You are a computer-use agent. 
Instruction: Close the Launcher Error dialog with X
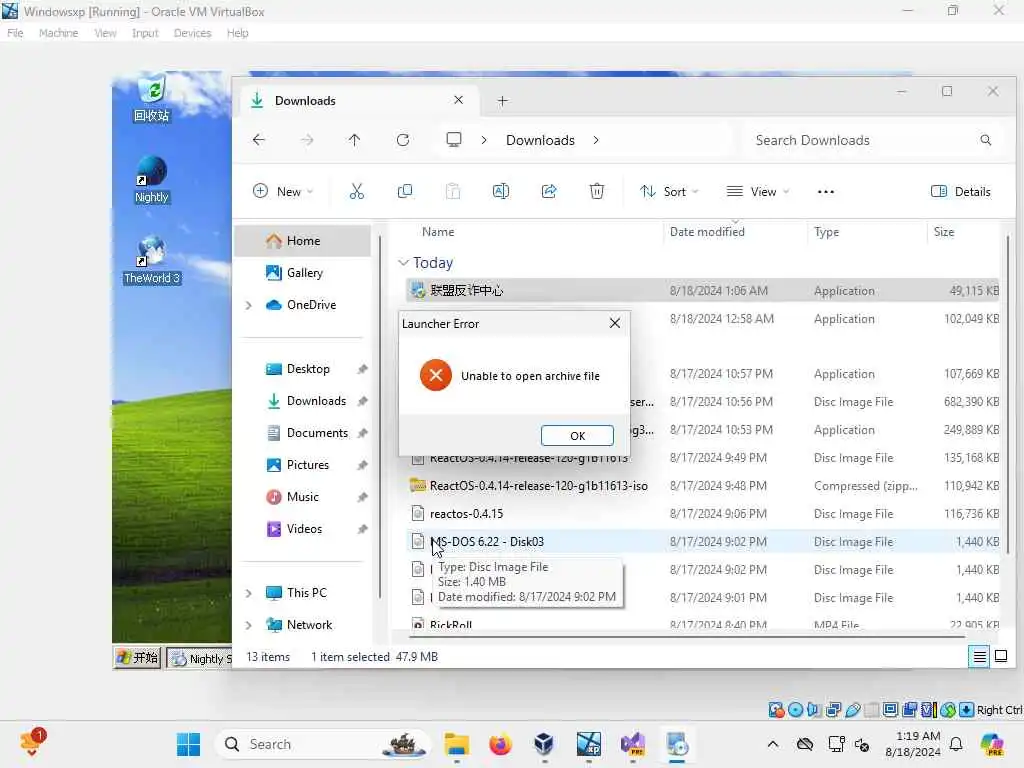coord(615,323)
